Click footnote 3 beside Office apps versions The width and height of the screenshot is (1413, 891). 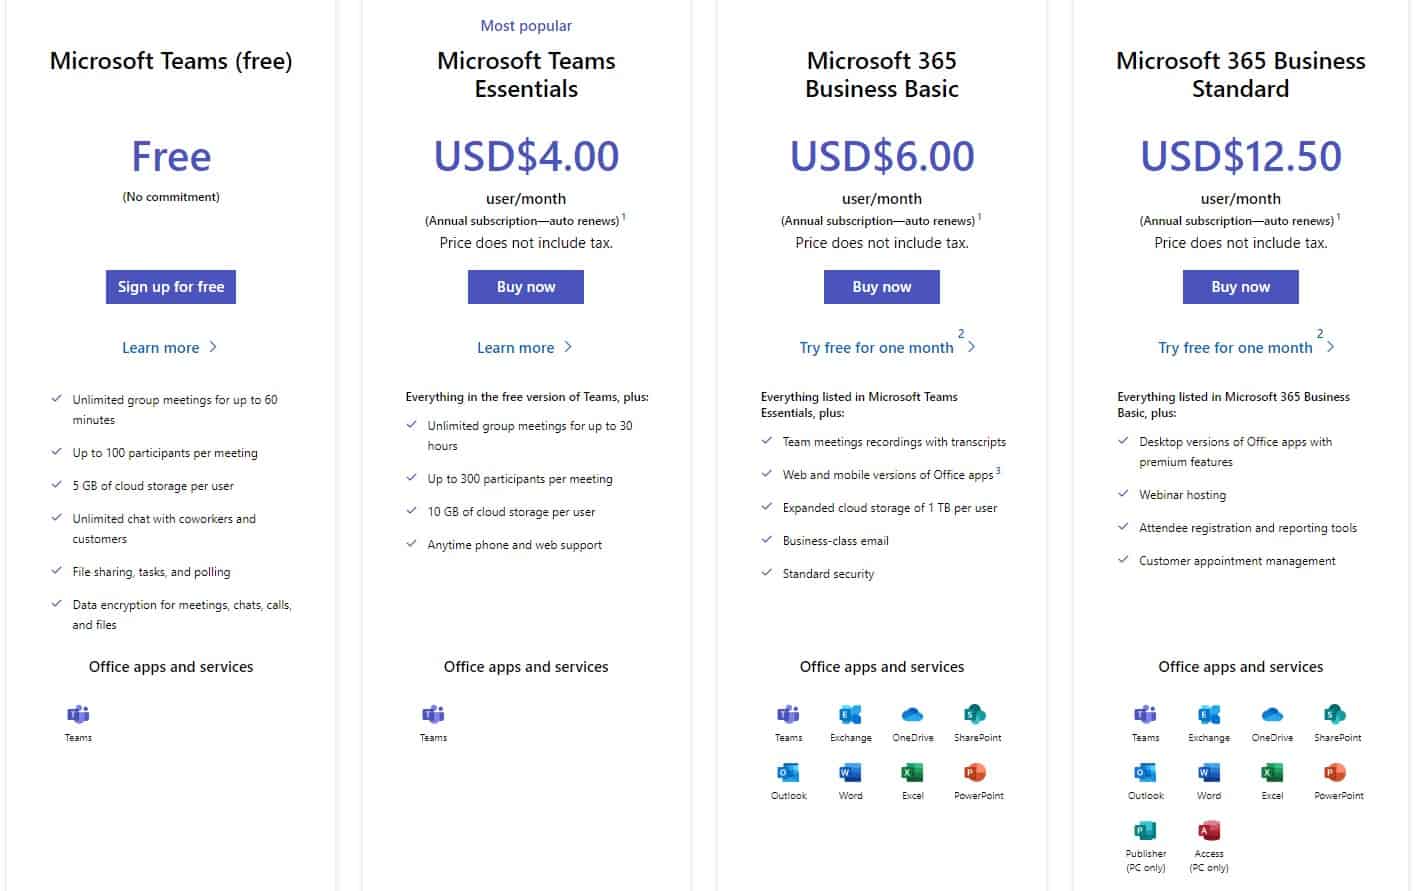[998, 470]
